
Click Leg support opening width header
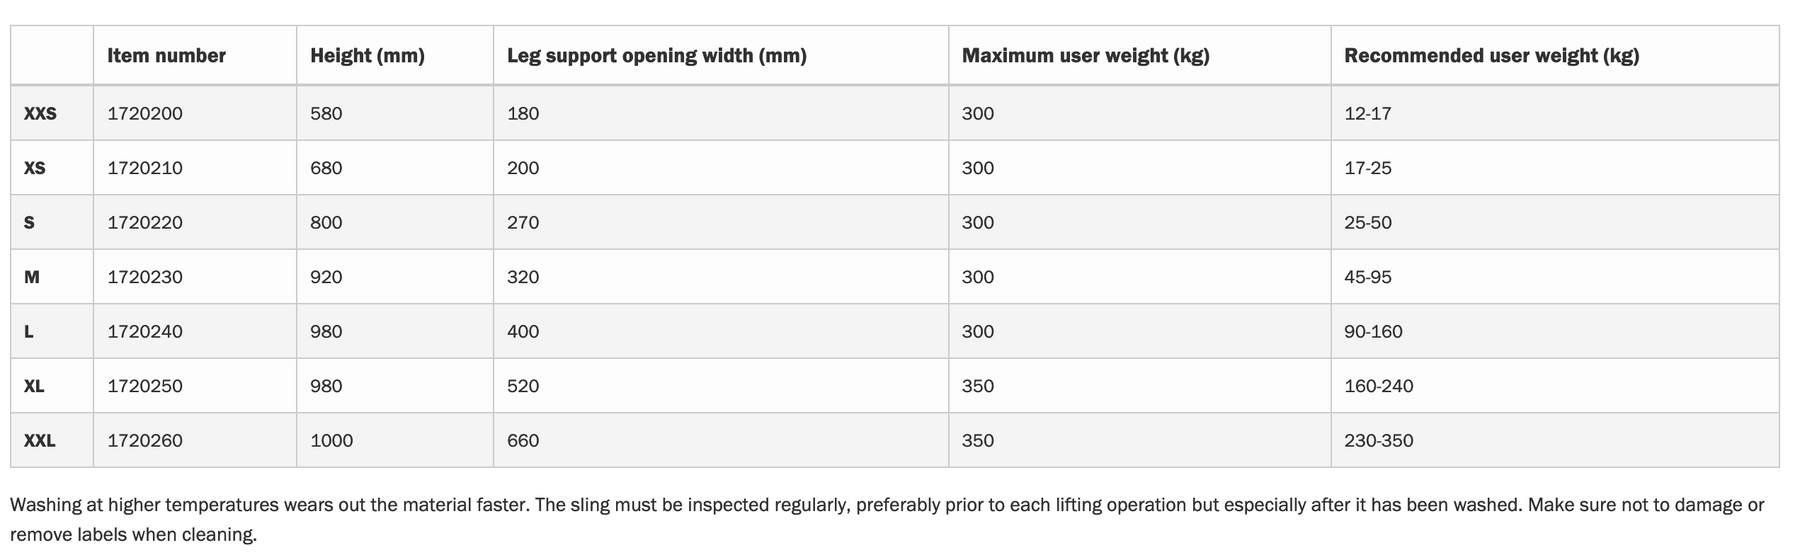(x=656, y=56)
